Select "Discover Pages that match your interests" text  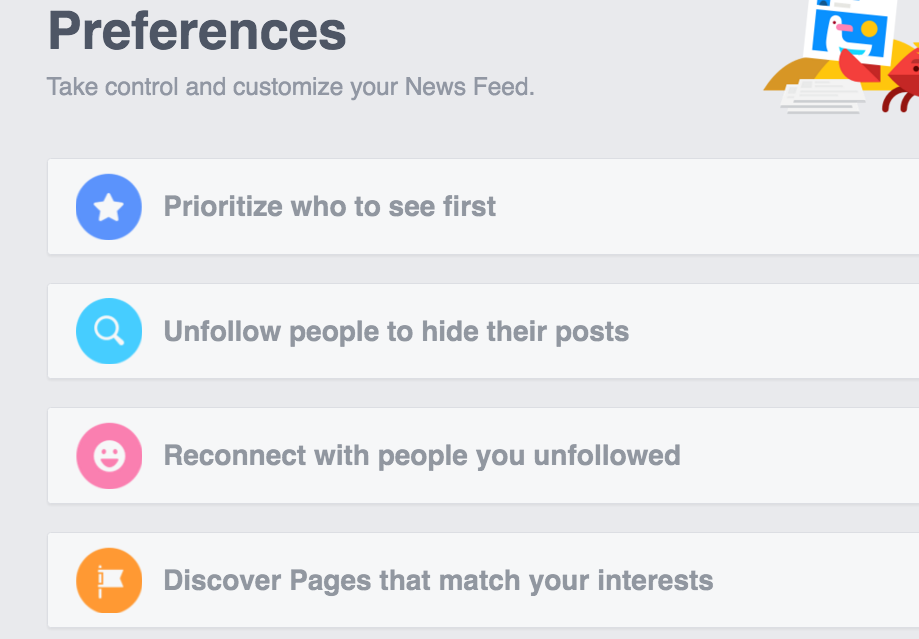click(x=438, y=581)
